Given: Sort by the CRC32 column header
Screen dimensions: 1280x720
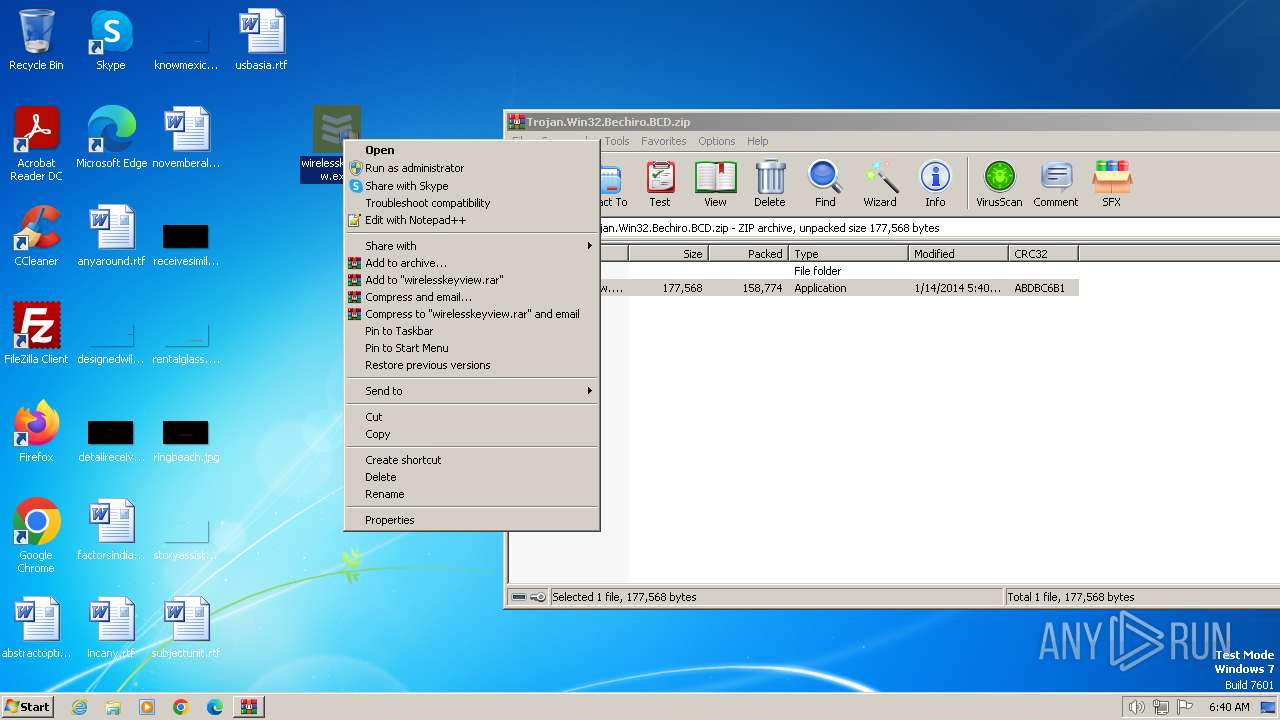Looking at the screenshot, I should coord(1043,254).
